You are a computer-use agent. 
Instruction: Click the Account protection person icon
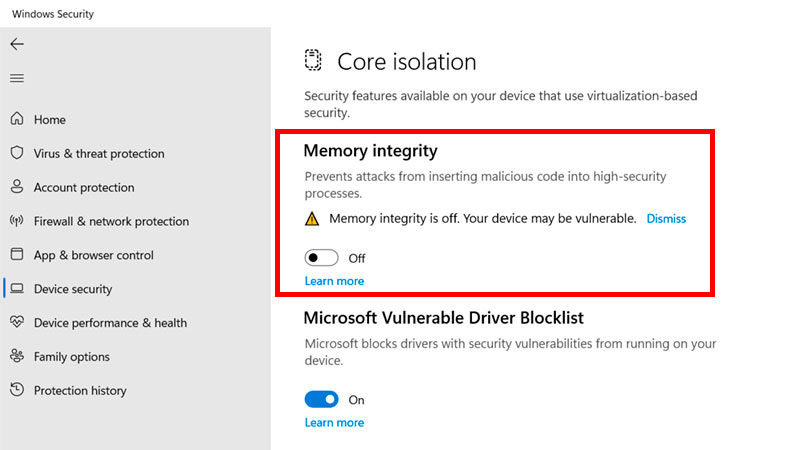(x=17, y=187)
